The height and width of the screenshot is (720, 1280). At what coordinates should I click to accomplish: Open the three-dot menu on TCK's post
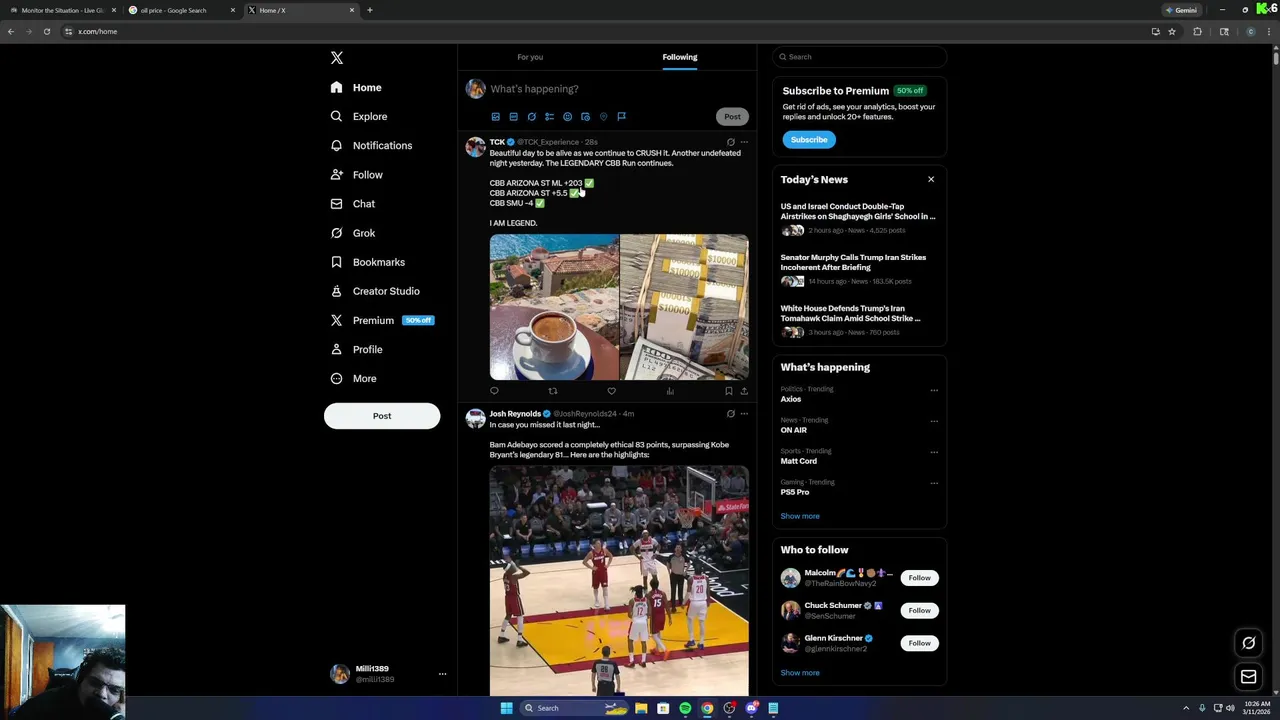(x=743, y=142)
